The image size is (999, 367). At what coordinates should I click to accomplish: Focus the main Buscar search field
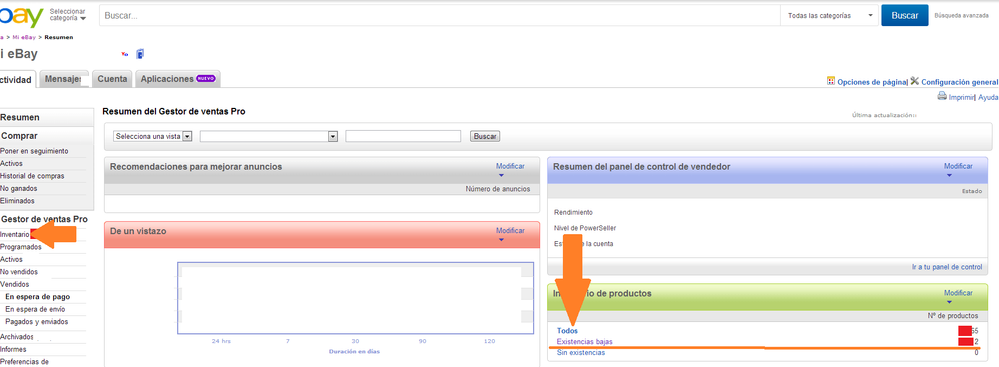pyautogui.click(x=440, y=15)
